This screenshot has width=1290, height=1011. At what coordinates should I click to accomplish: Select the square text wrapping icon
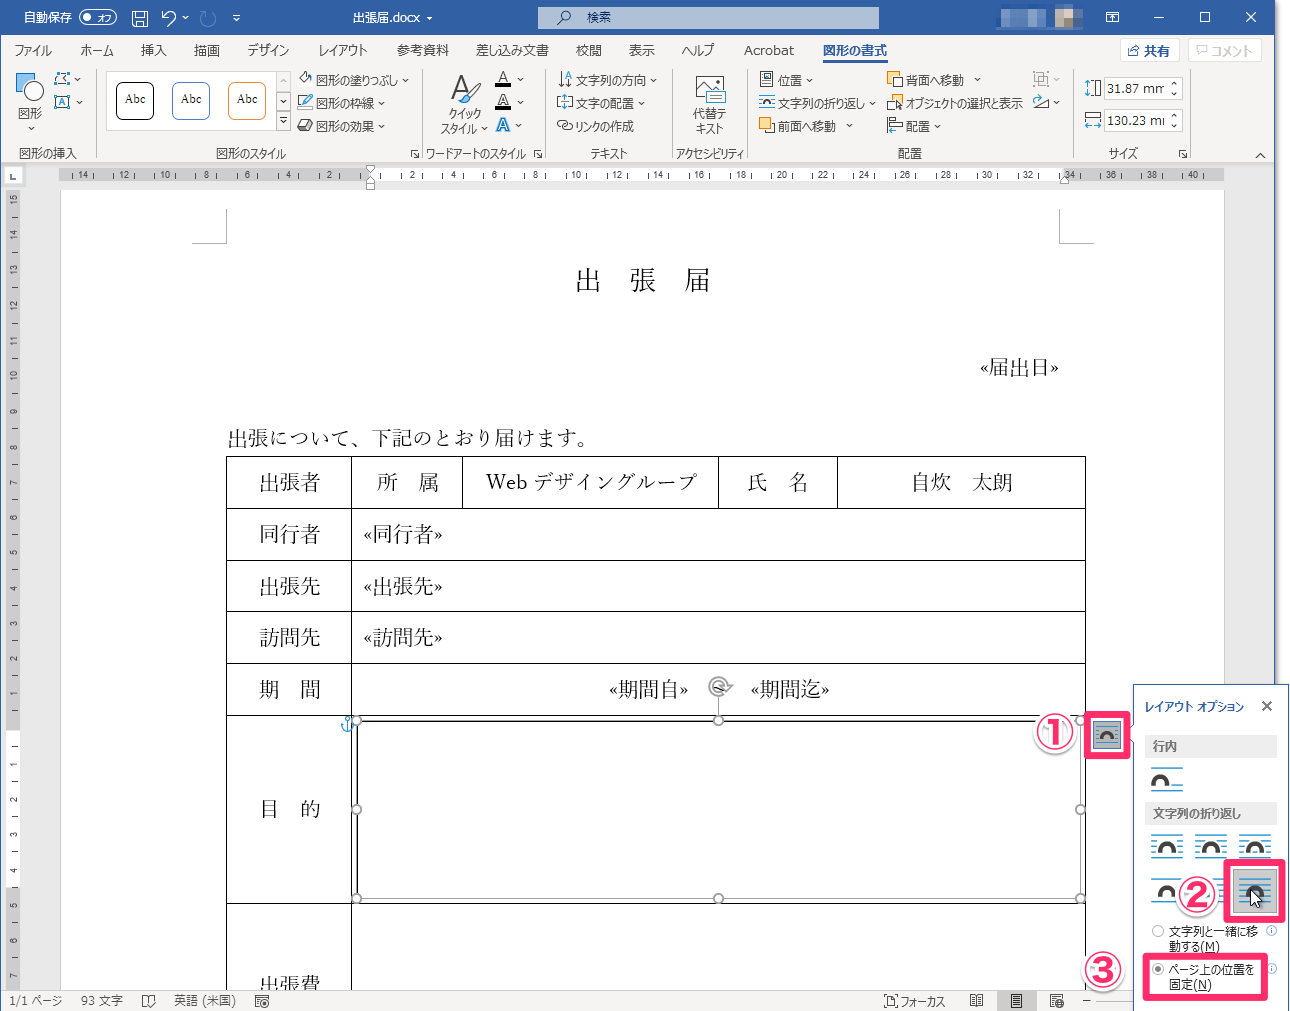[x=1167, y=846]
